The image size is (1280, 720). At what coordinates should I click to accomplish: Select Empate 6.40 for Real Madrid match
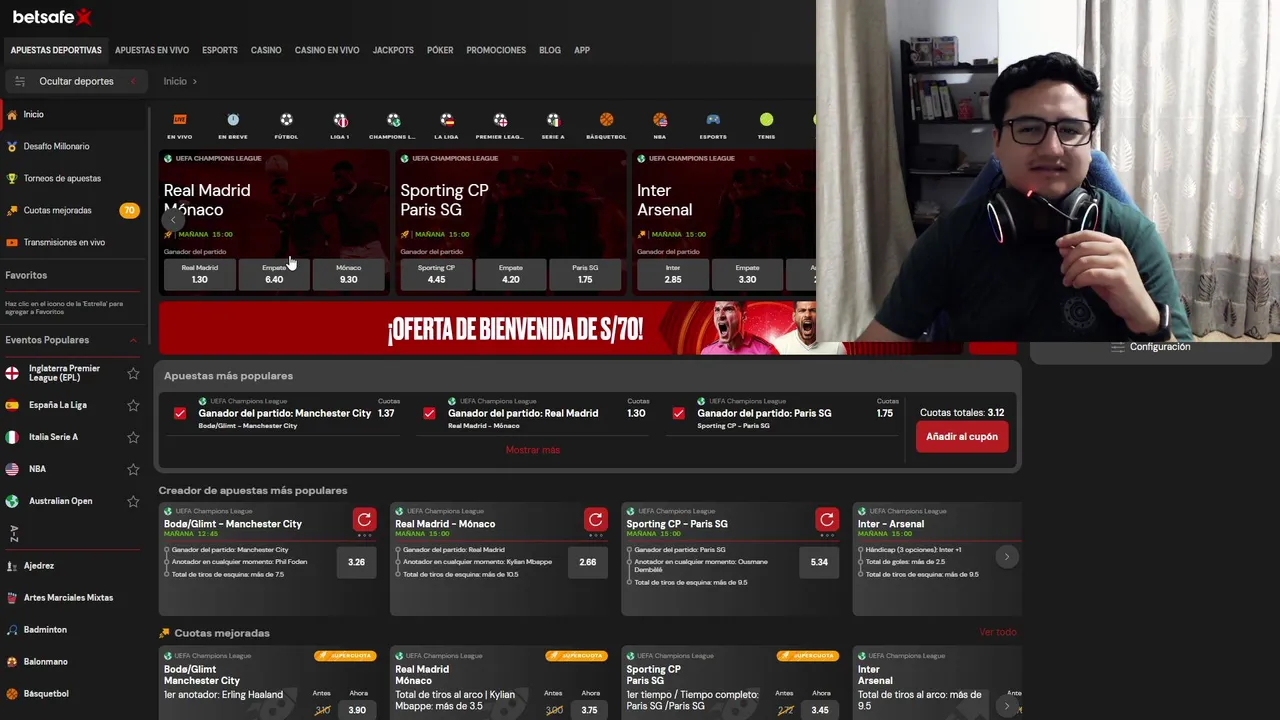(x=274, y=274)
